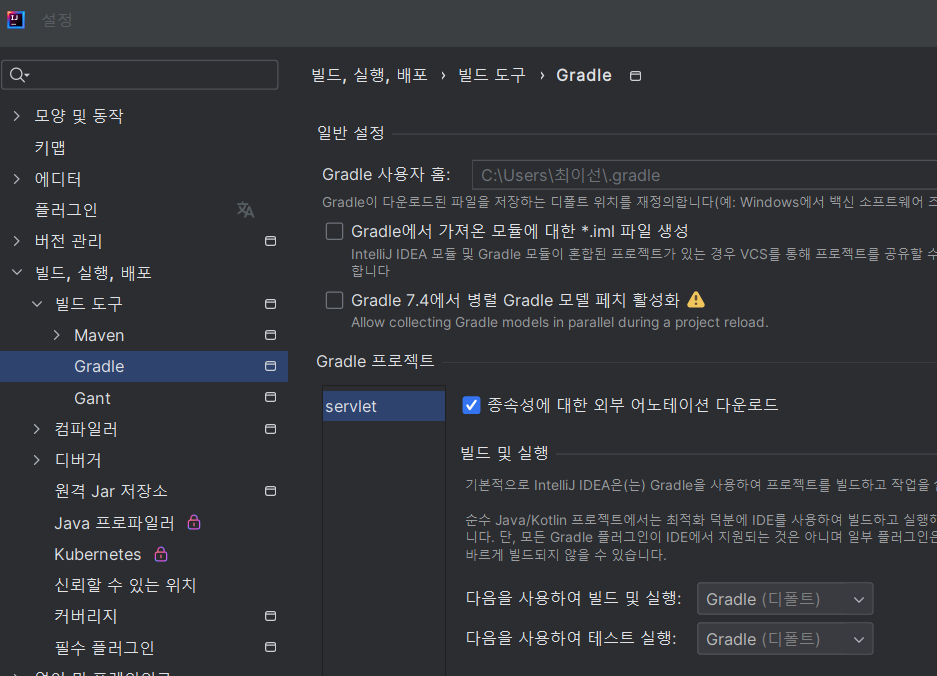Image resolution: width=937 pixels, height=676 pixels.
Task: Click 디버거 tree label
Action: 78,460
